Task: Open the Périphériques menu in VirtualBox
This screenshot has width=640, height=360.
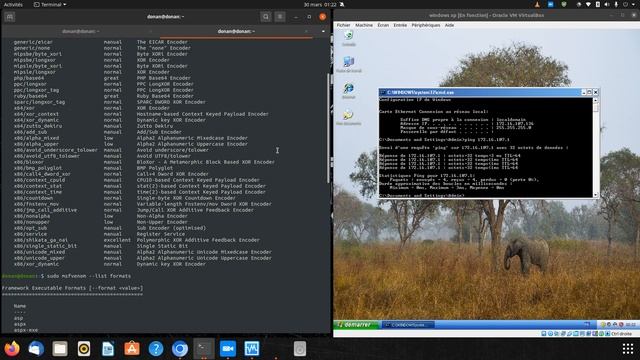Action: 426,25
